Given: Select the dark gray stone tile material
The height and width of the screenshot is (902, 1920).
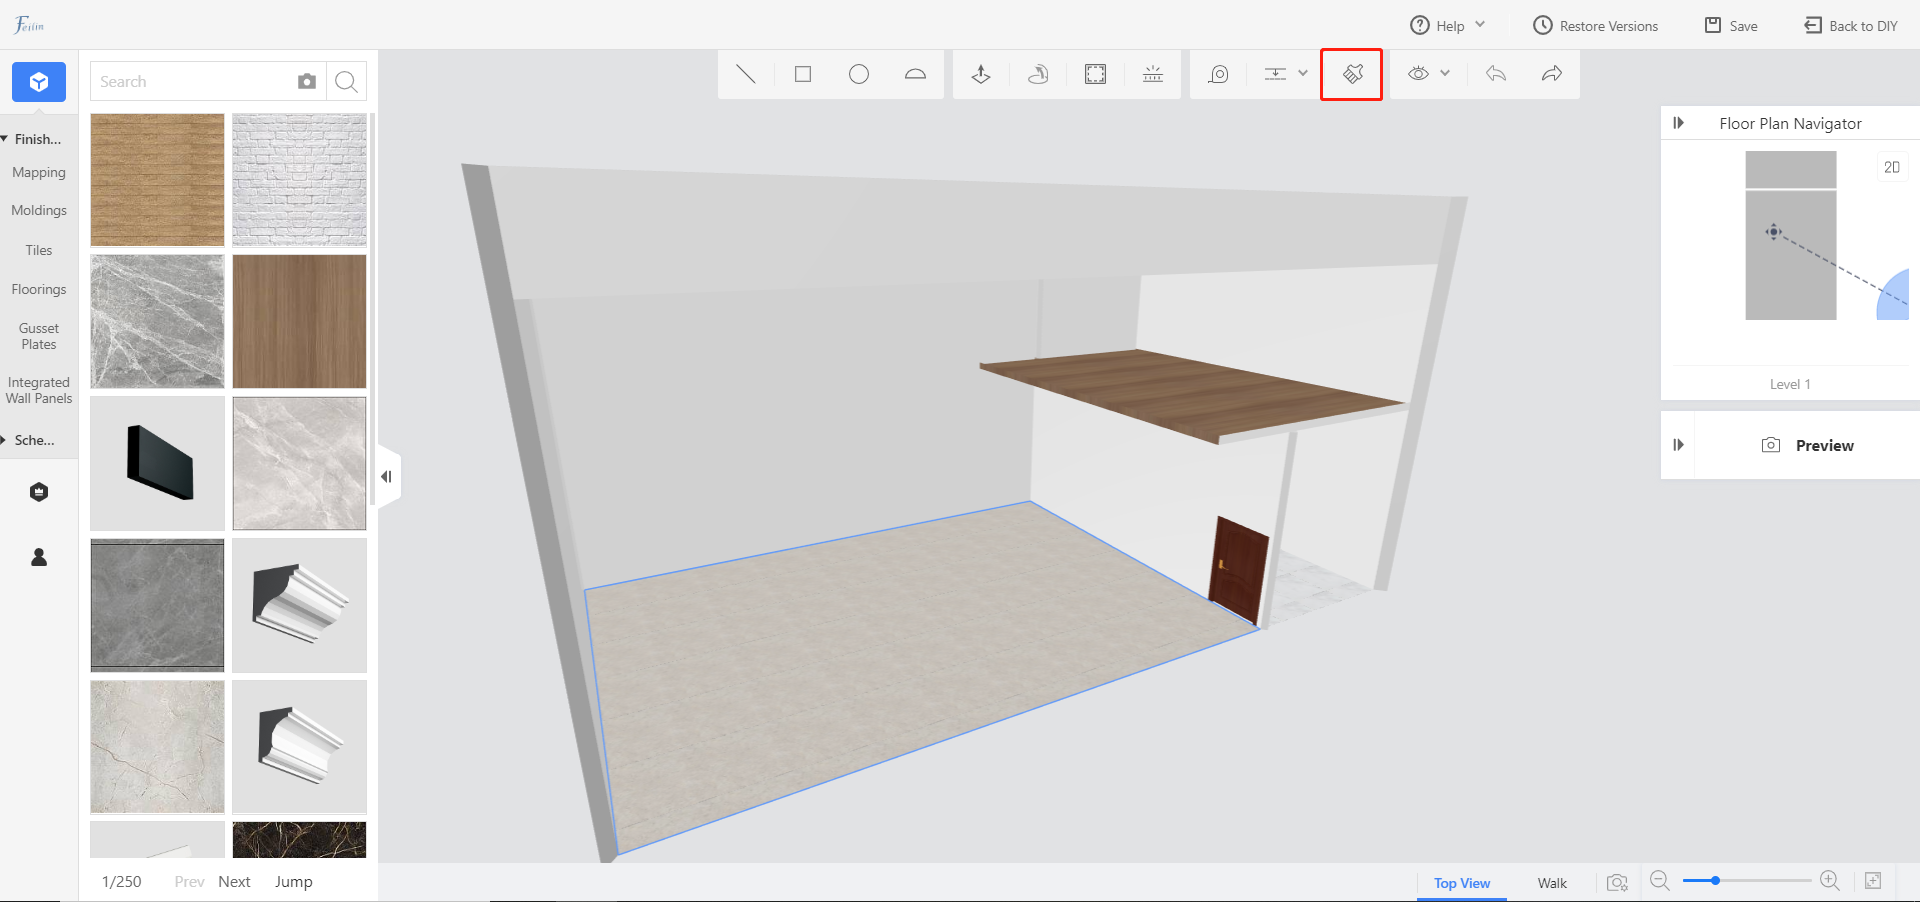Looking at the screenshot, I should click(x=157, y=605).
